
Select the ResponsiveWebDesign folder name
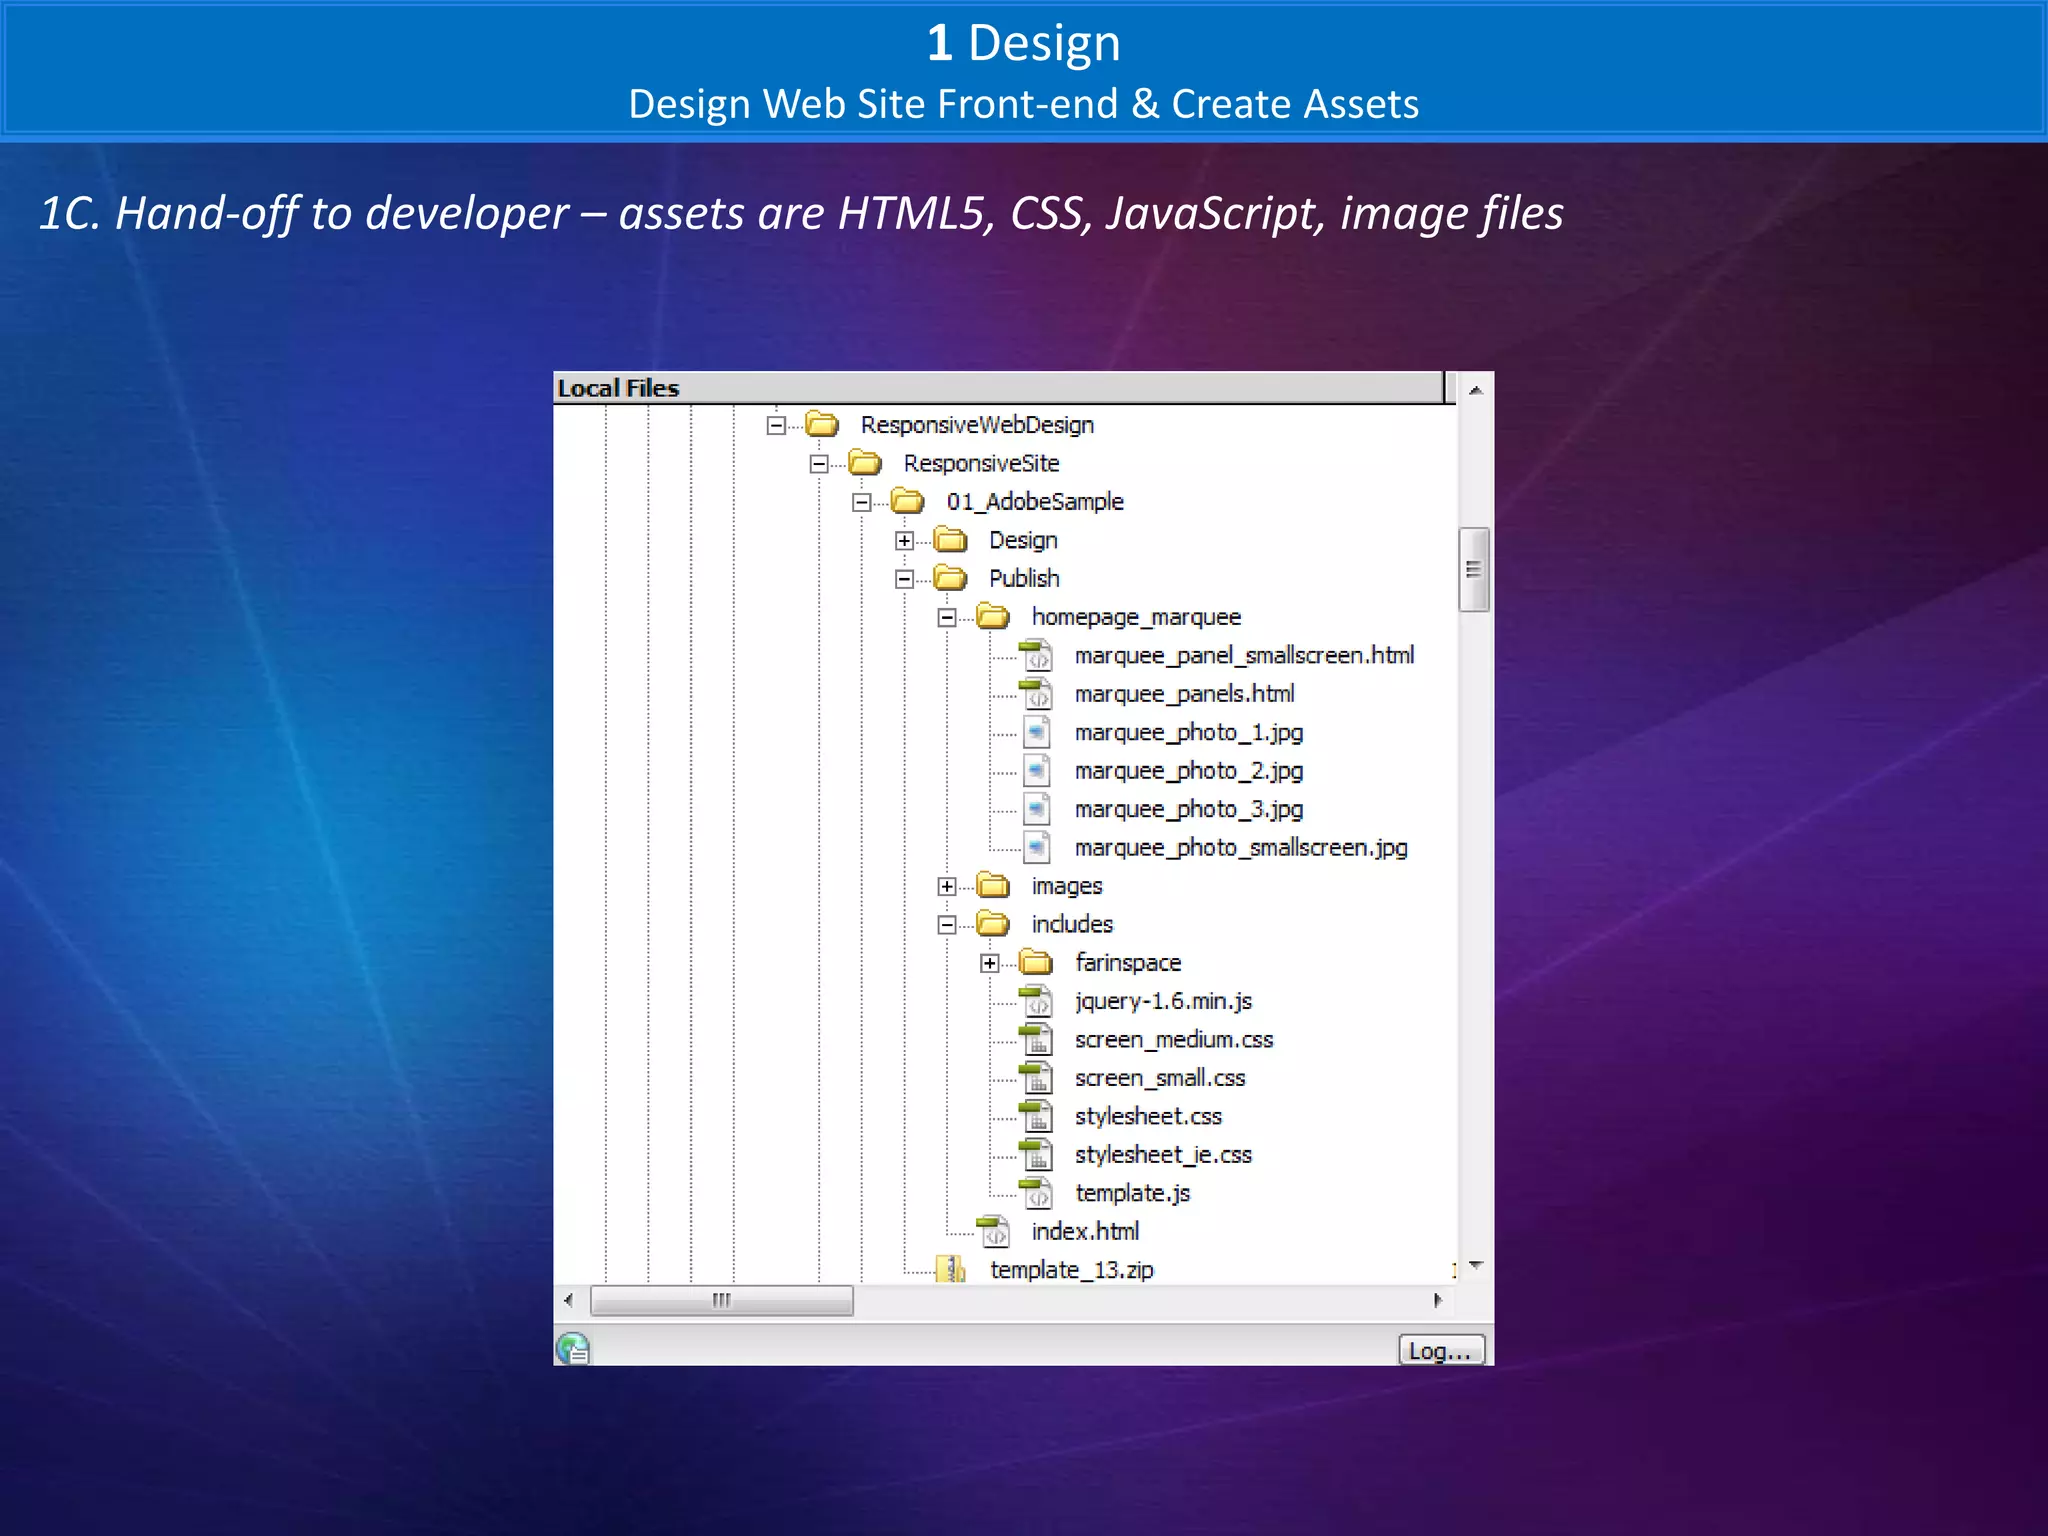point(977,425)
